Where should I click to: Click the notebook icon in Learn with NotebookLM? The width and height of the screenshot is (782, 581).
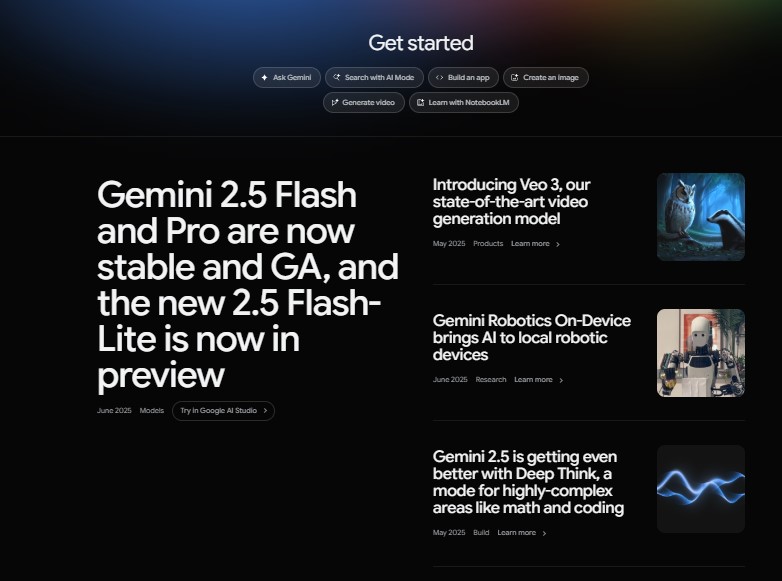point(420,103)
